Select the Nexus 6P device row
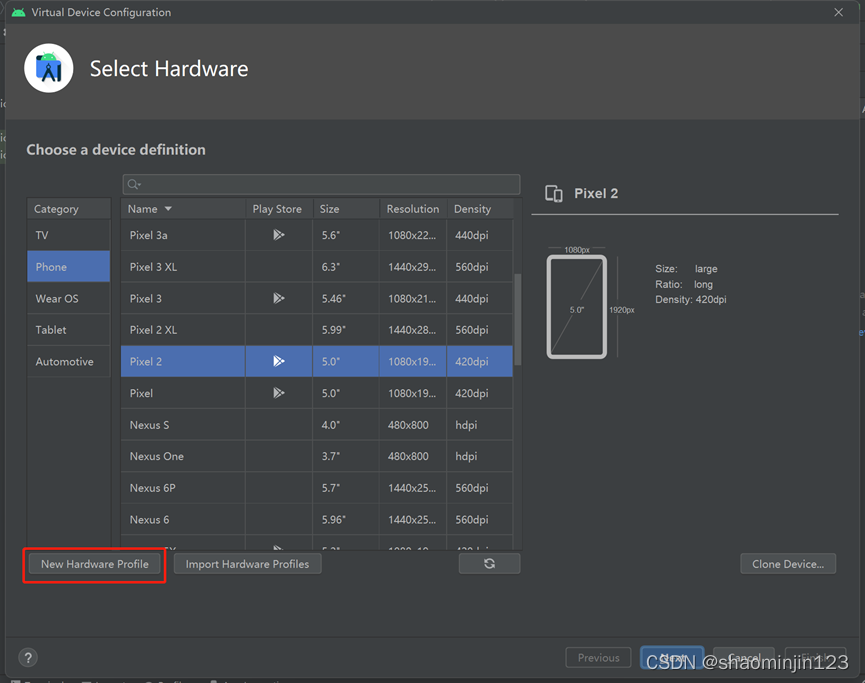 pos(317,488)
